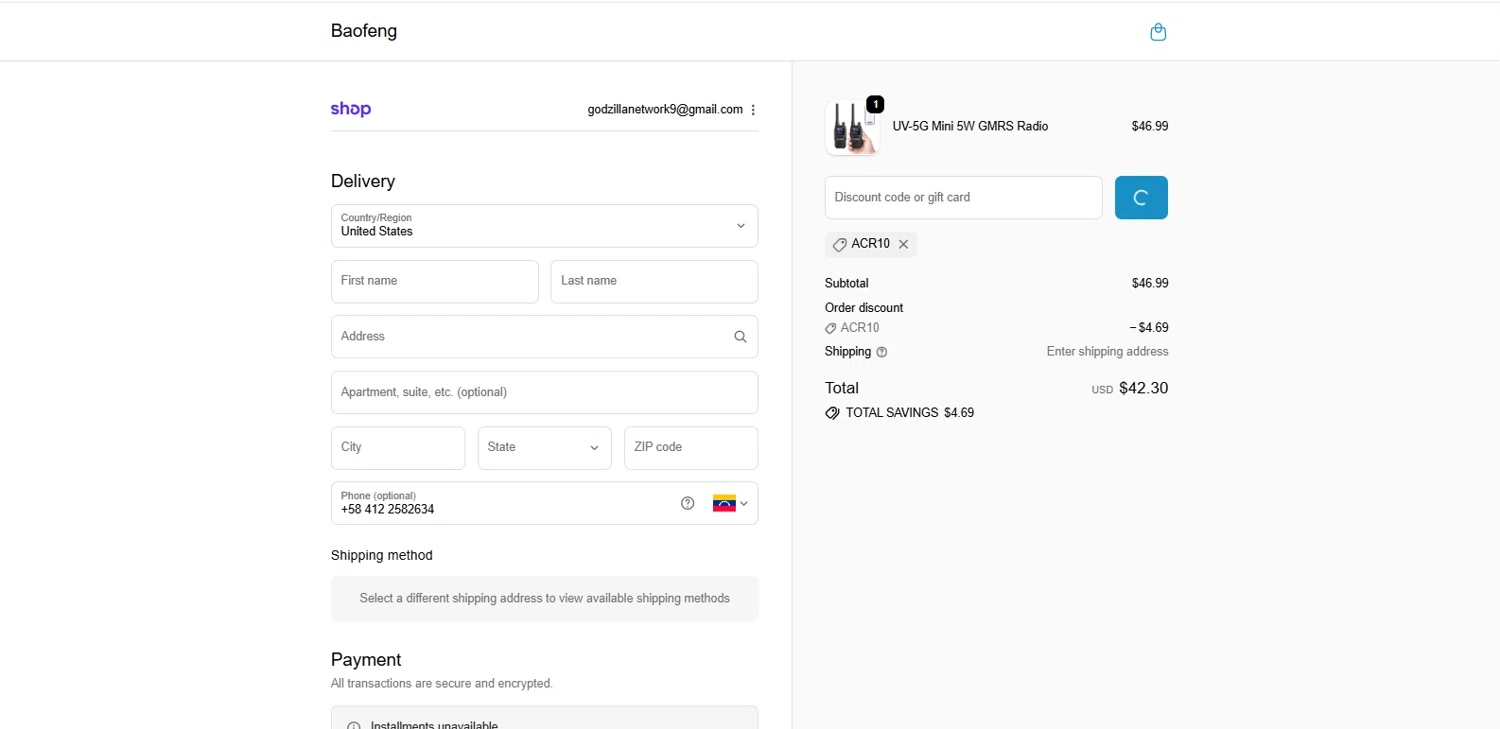Image resolution: width=1500 pixels, height=729 pixels.
Task: Click the ZIP code field
Action: (691, 448)
